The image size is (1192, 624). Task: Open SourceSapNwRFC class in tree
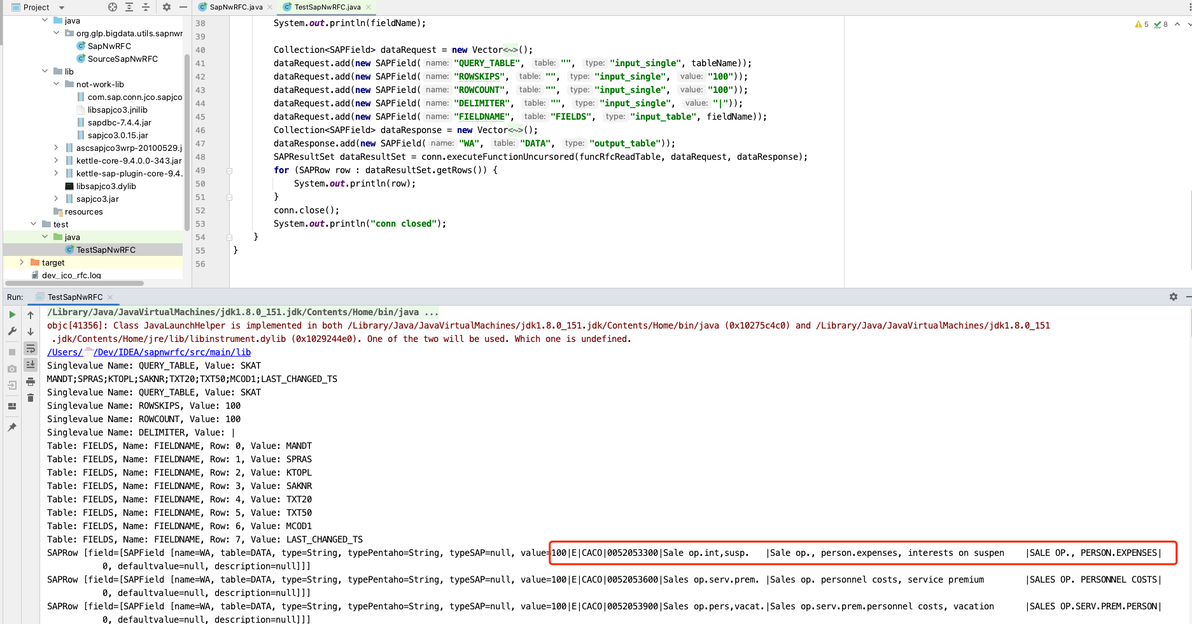click(x=122, y=59)
